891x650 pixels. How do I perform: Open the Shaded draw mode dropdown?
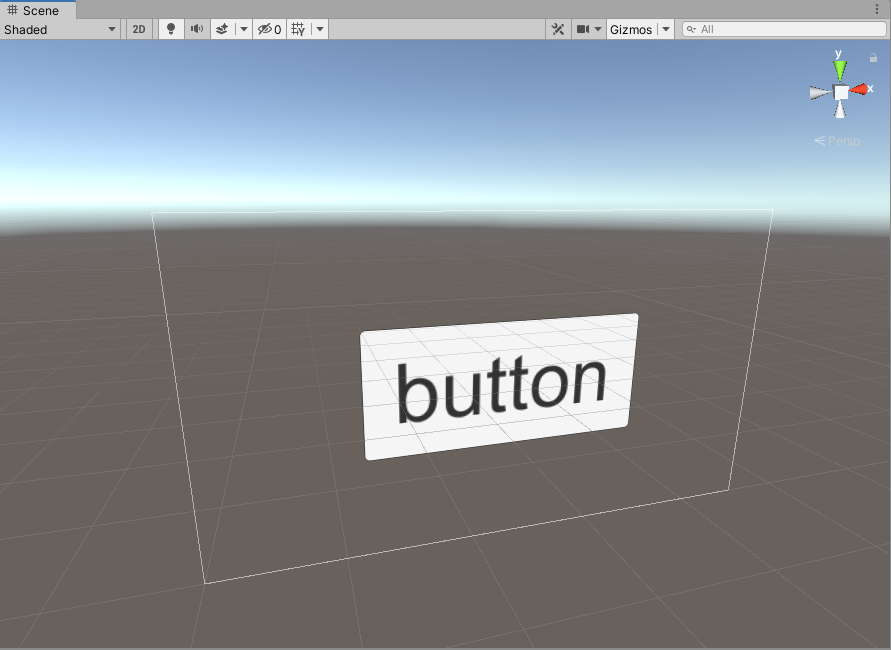point(60,30)
